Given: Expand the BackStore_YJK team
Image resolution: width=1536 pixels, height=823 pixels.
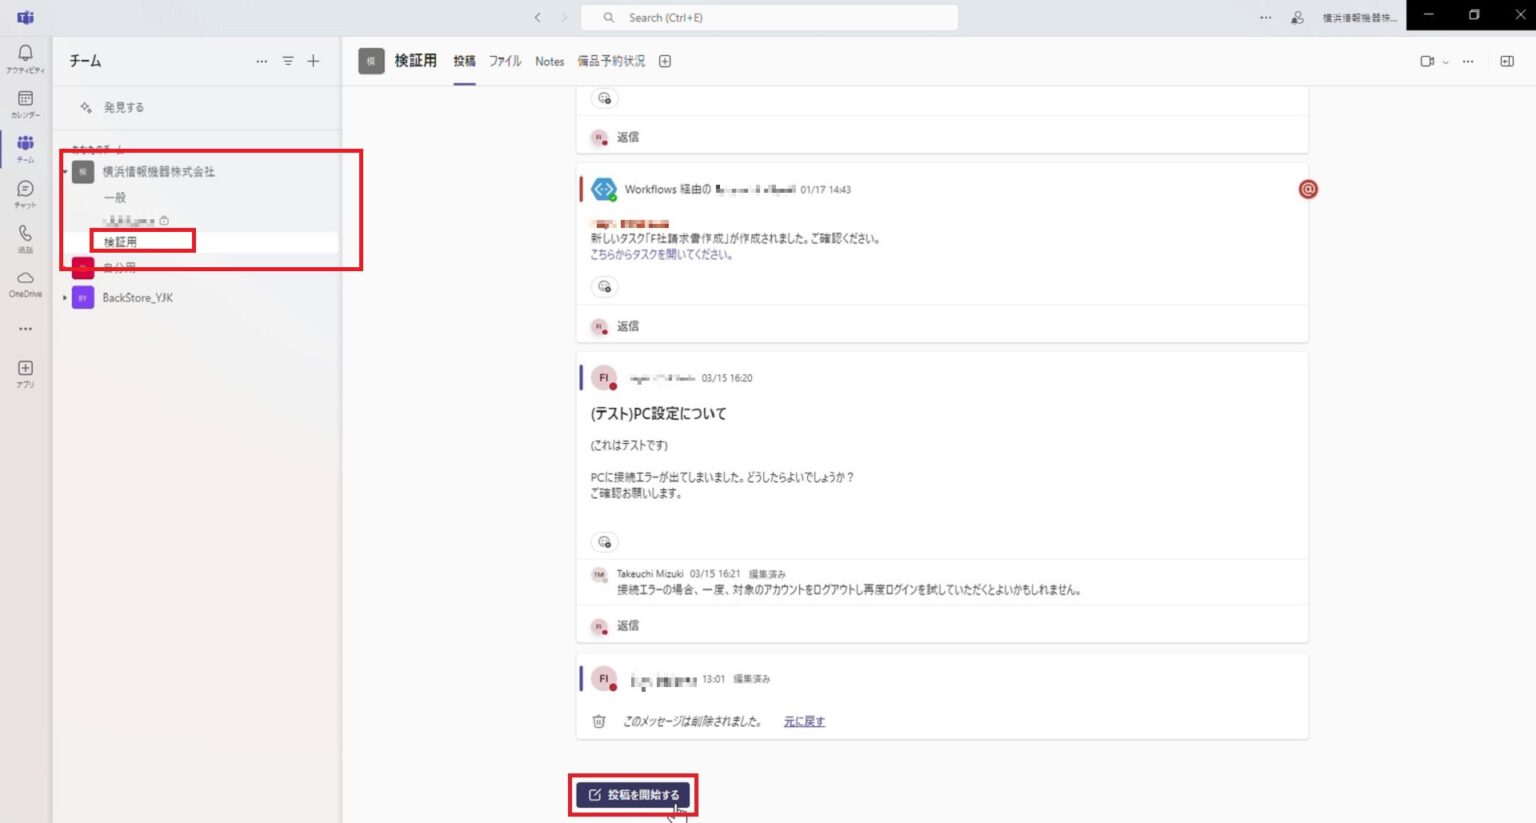Looking at the screenshot, I should coord(63,297).
